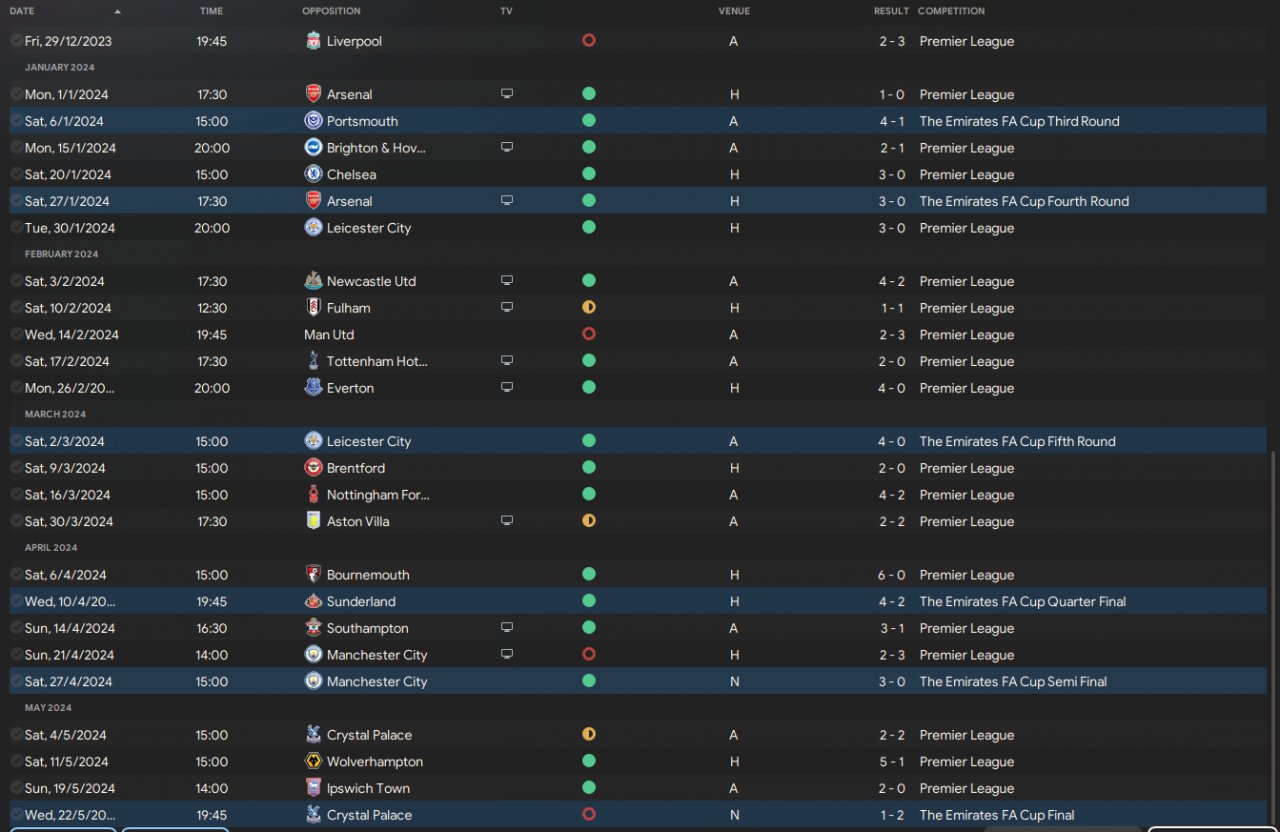Open the Sunderland team link
This screenshot has width=1280, height=832.
click(361, 602)
